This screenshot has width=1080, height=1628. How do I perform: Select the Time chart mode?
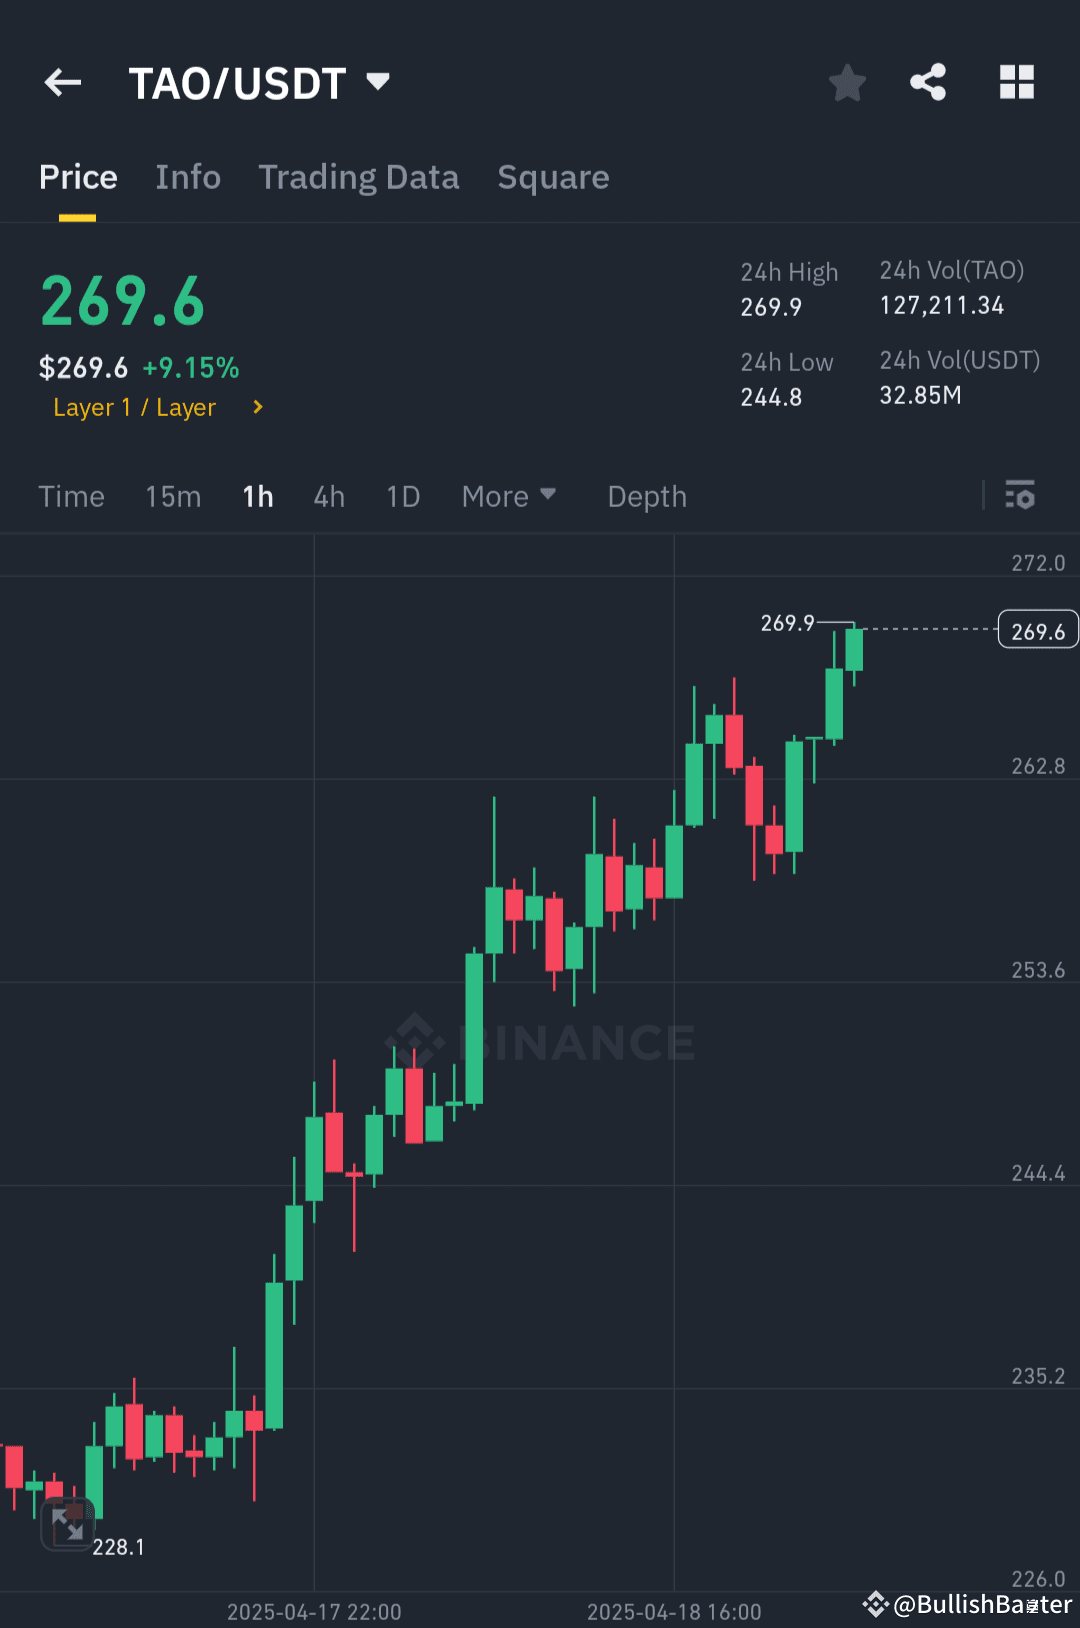[x=71, y=496]
